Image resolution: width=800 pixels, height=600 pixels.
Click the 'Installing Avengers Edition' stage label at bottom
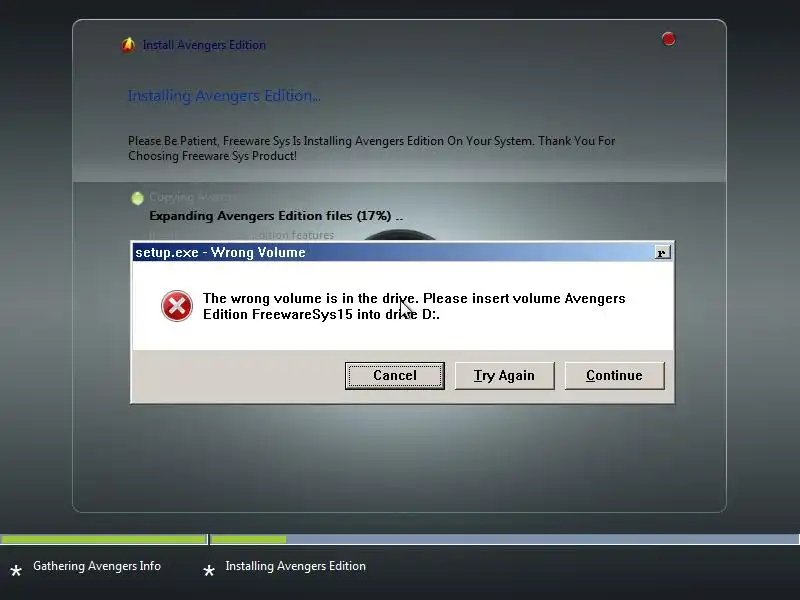(x=295, y=566)
